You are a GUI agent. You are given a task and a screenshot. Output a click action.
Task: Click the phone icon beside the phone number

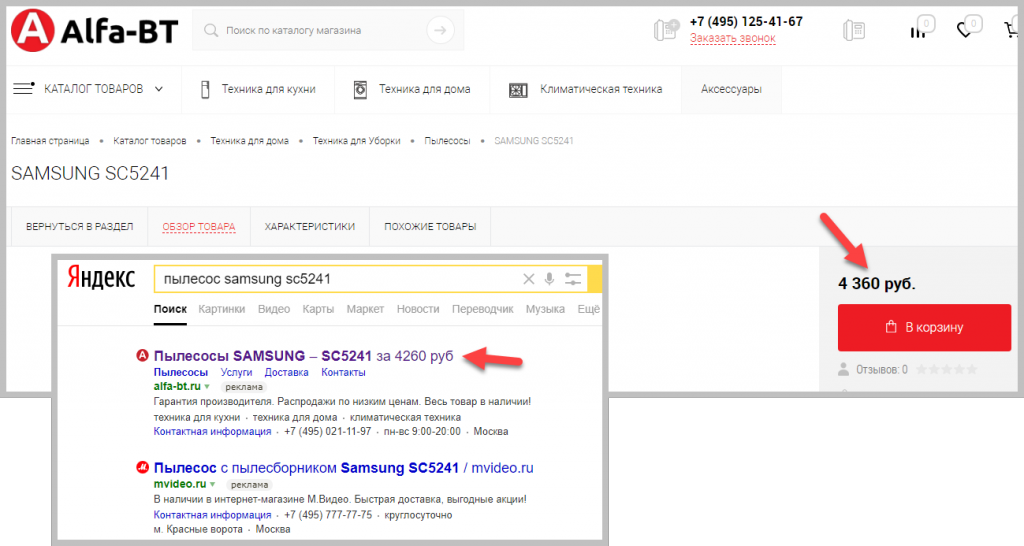tap(665, 30)
